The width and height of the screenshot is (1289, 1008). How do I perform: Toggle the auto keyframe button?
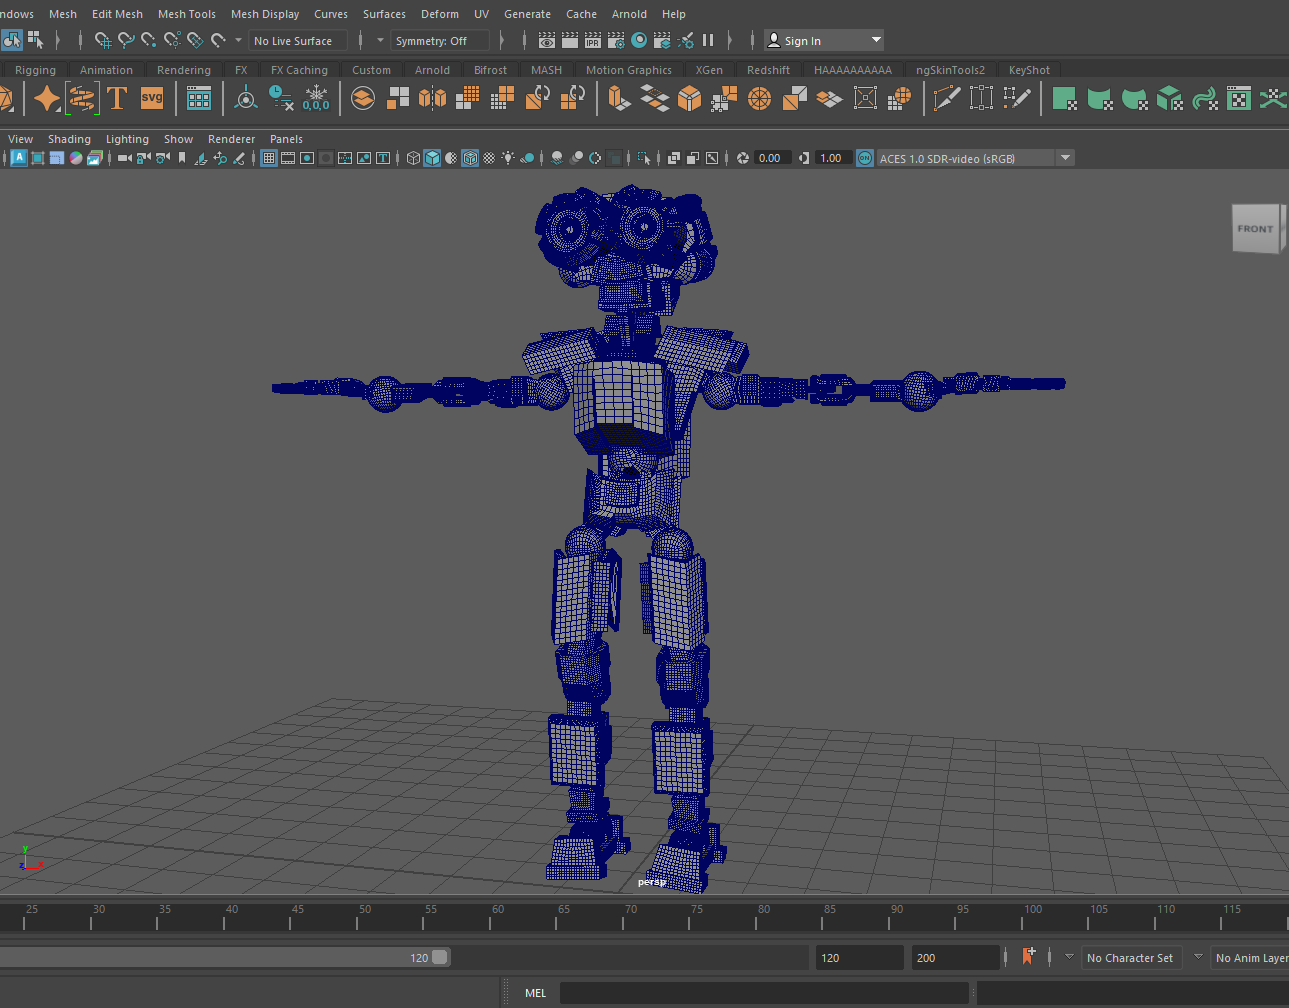coord(1028,957)
